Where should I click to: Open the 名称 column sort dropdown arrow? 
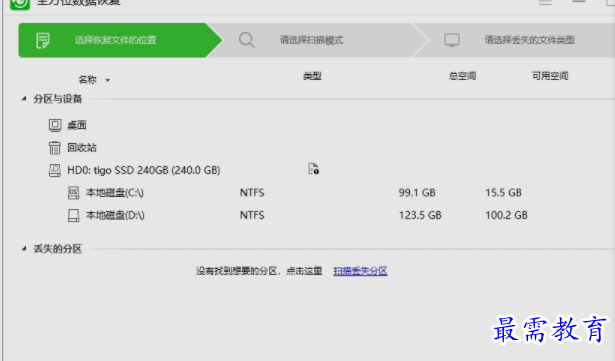(107, 80)
